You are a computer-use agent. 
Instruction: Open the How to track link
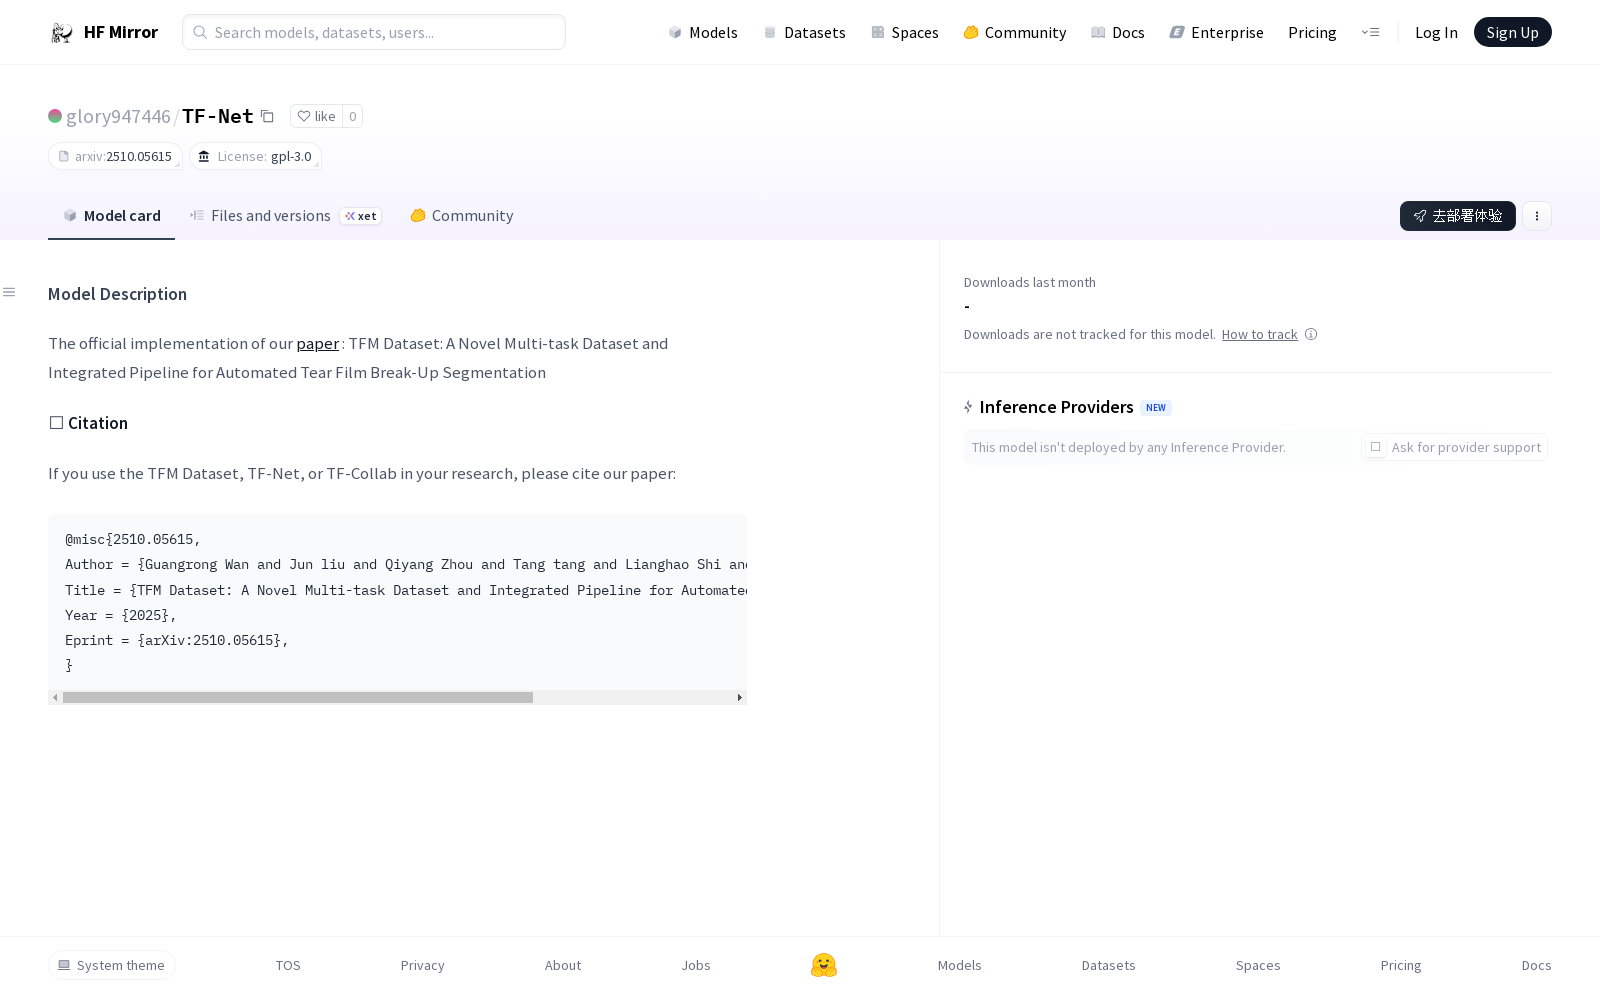(x=1260, y=334)
